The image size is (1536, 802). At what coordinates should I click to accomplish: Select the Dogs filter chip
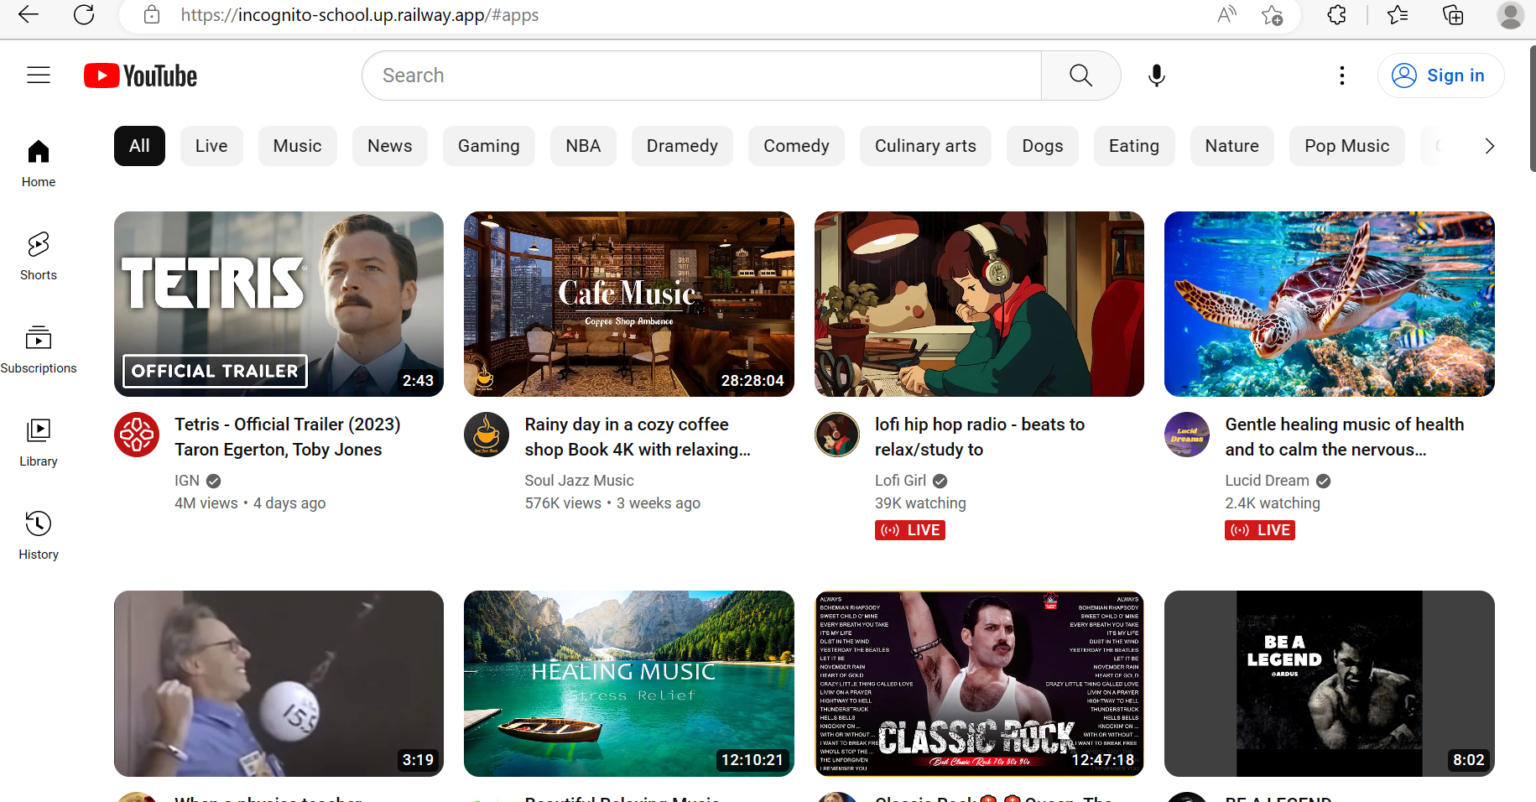[1042, 145]
